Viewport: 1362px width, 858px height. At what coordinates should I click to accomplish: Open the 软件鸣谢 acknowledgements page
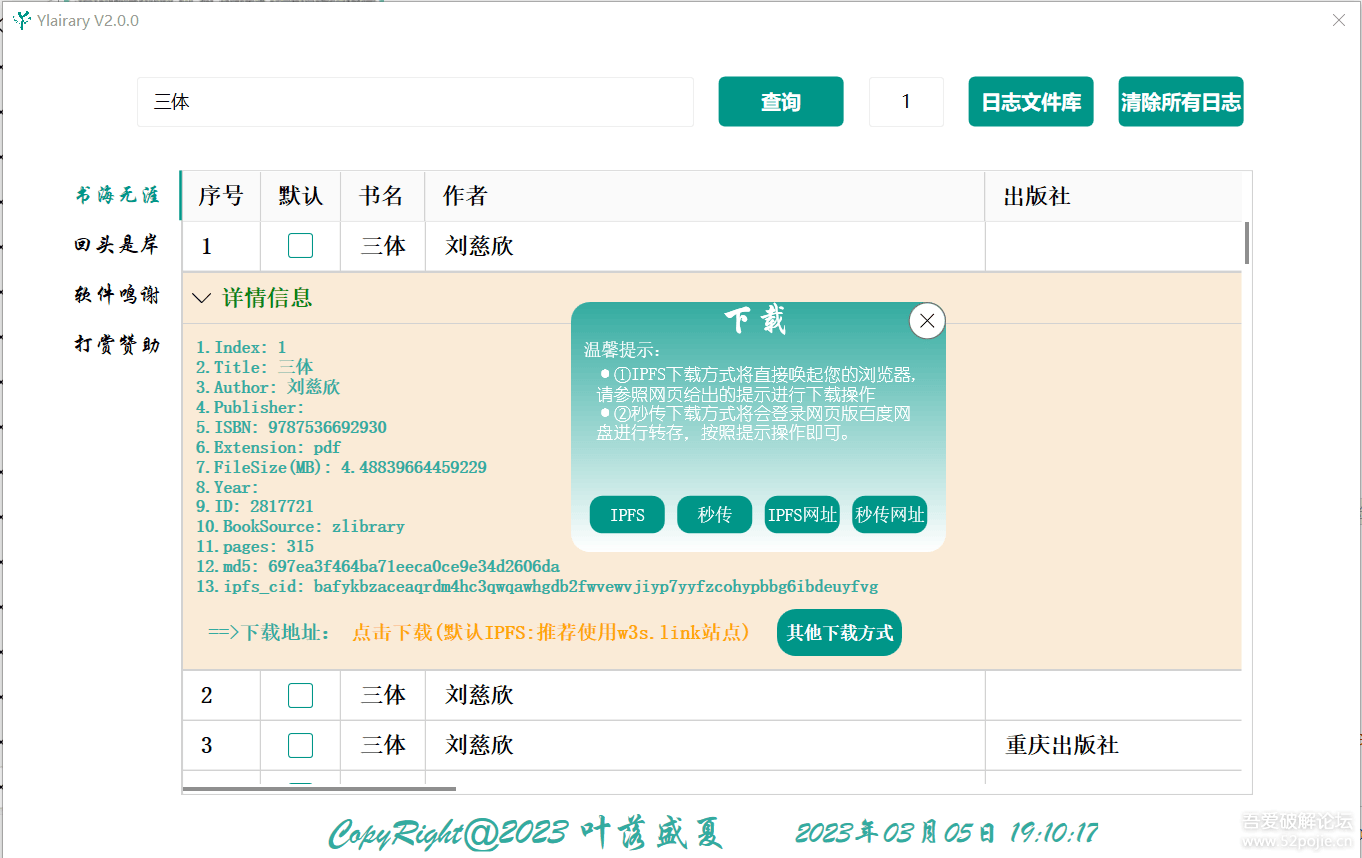[118, 294]
